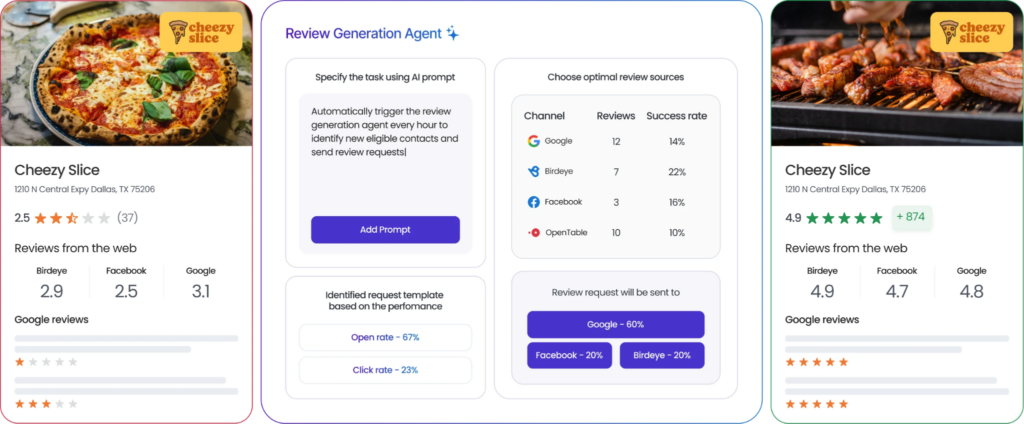The height and width of the screenshot is (424, 1024).
Task: Click the Click rate - 23% pill
Action: [385, 370]
